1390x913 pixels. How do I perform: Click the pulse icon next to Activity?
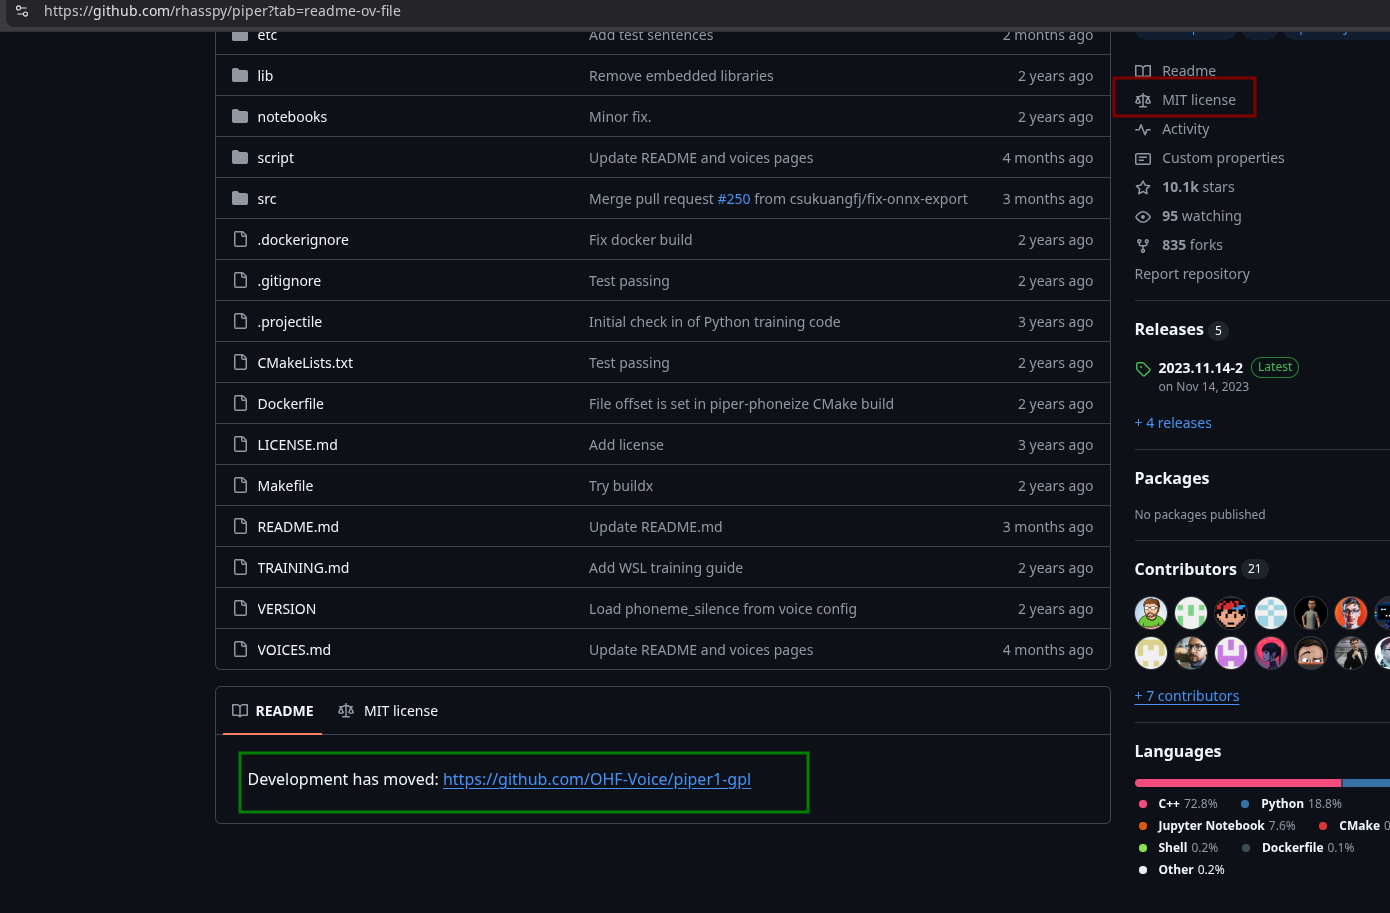click(1143, 129)
